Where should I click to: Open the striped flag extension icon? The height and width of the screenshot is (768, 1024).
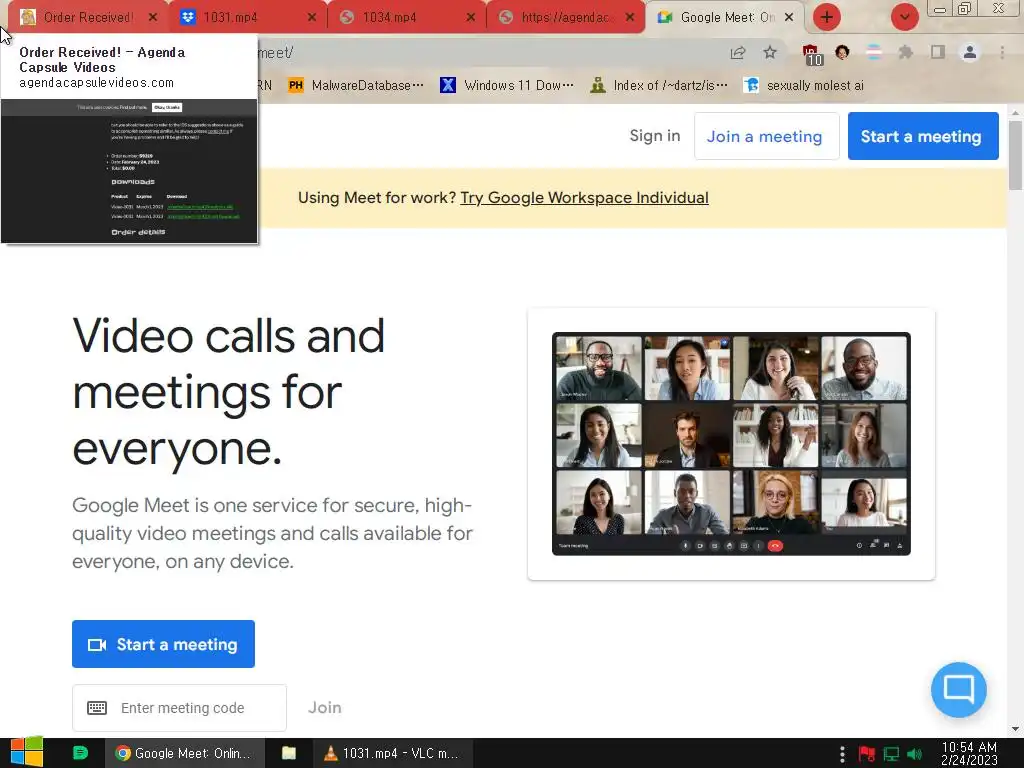point(873,52)
